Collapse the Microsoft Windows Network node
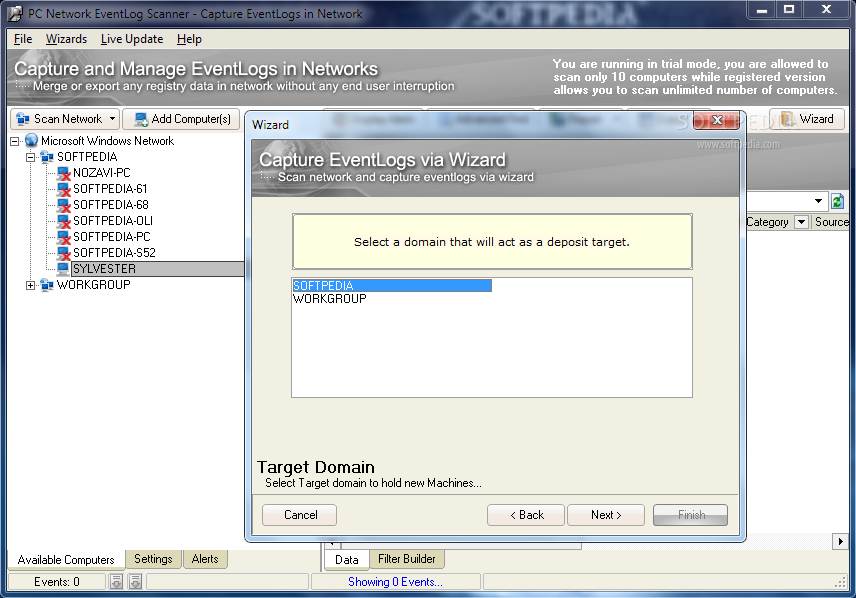The image size is (856, 598). point(15,141)
